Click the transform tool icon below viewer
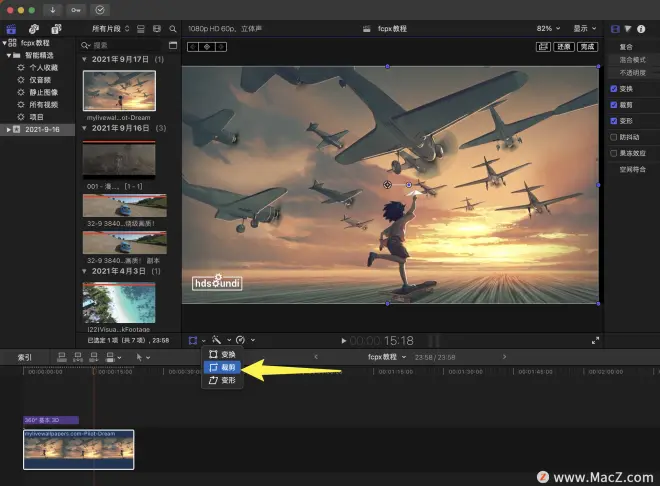The image size is (660, 486). coord(193,340)
